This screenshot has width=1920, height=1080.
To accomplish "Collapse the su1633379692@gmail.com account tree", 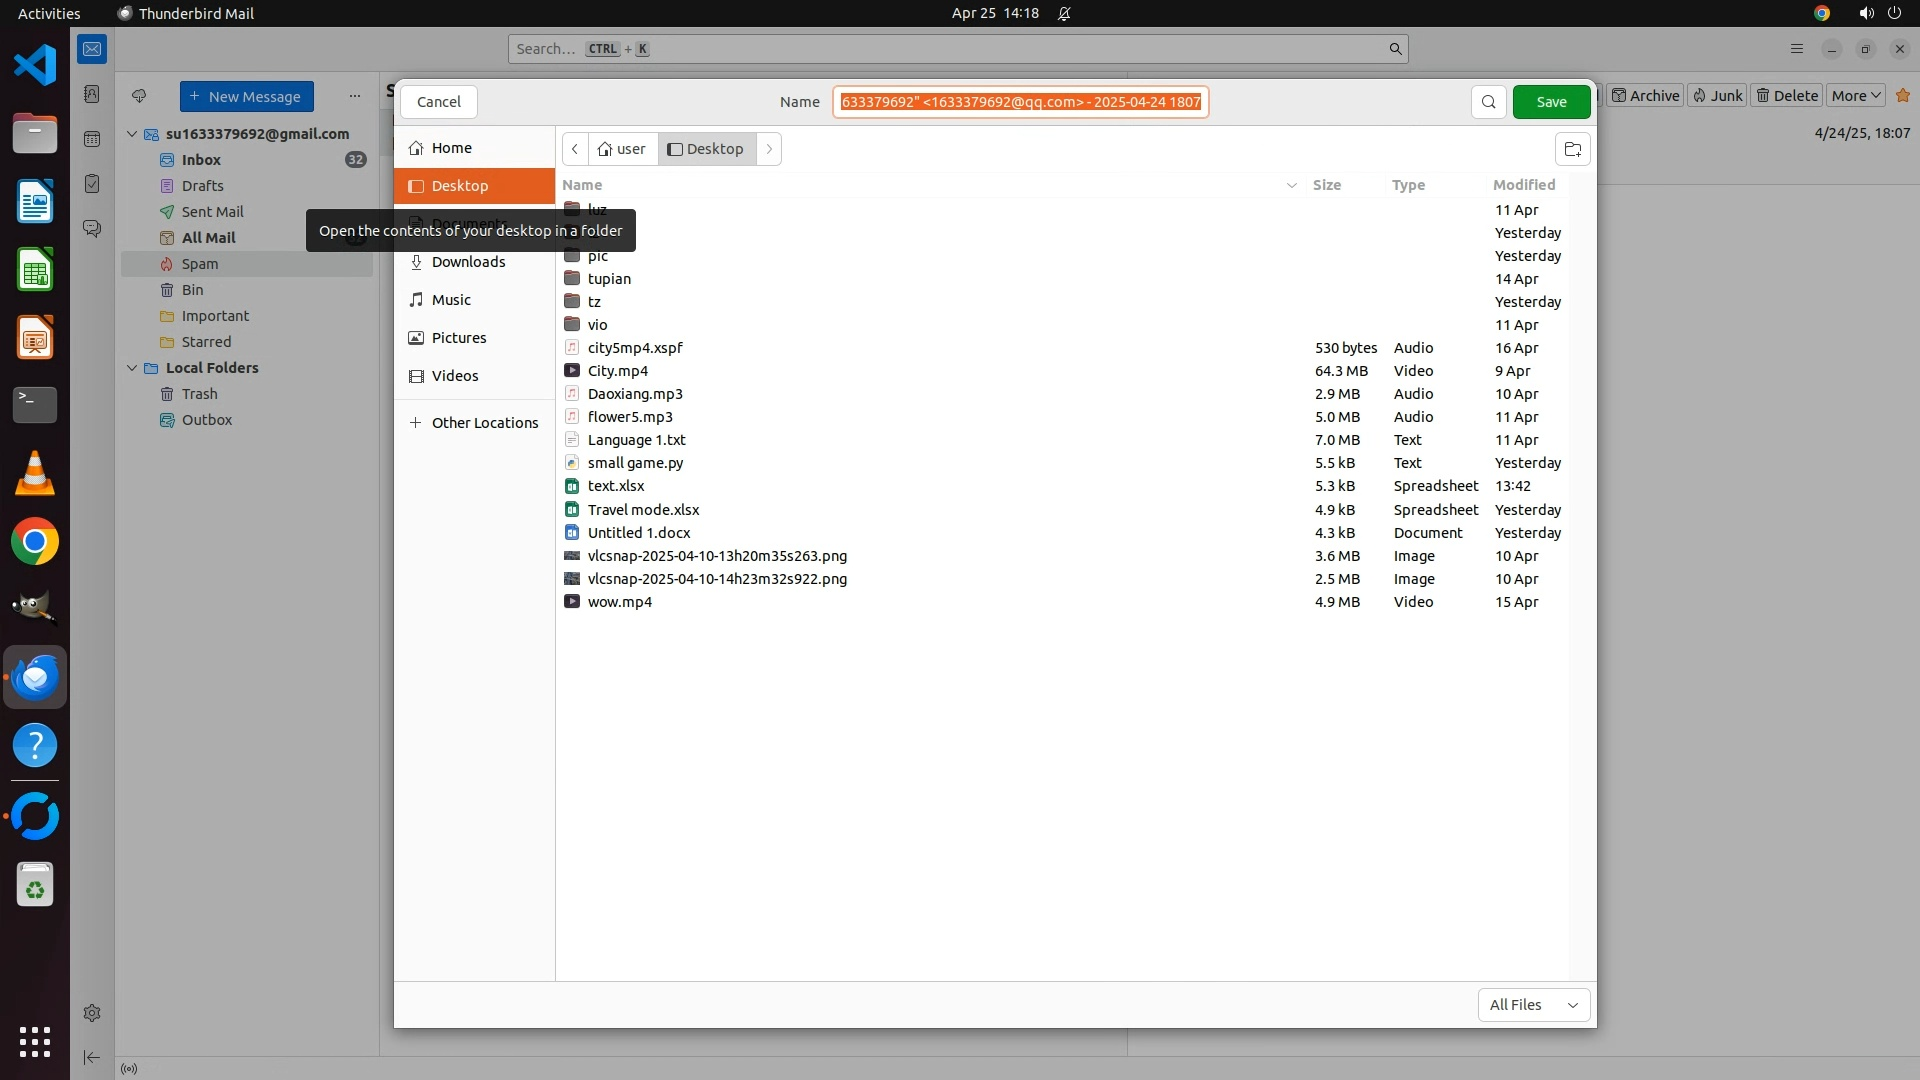I will click(132, 134).
